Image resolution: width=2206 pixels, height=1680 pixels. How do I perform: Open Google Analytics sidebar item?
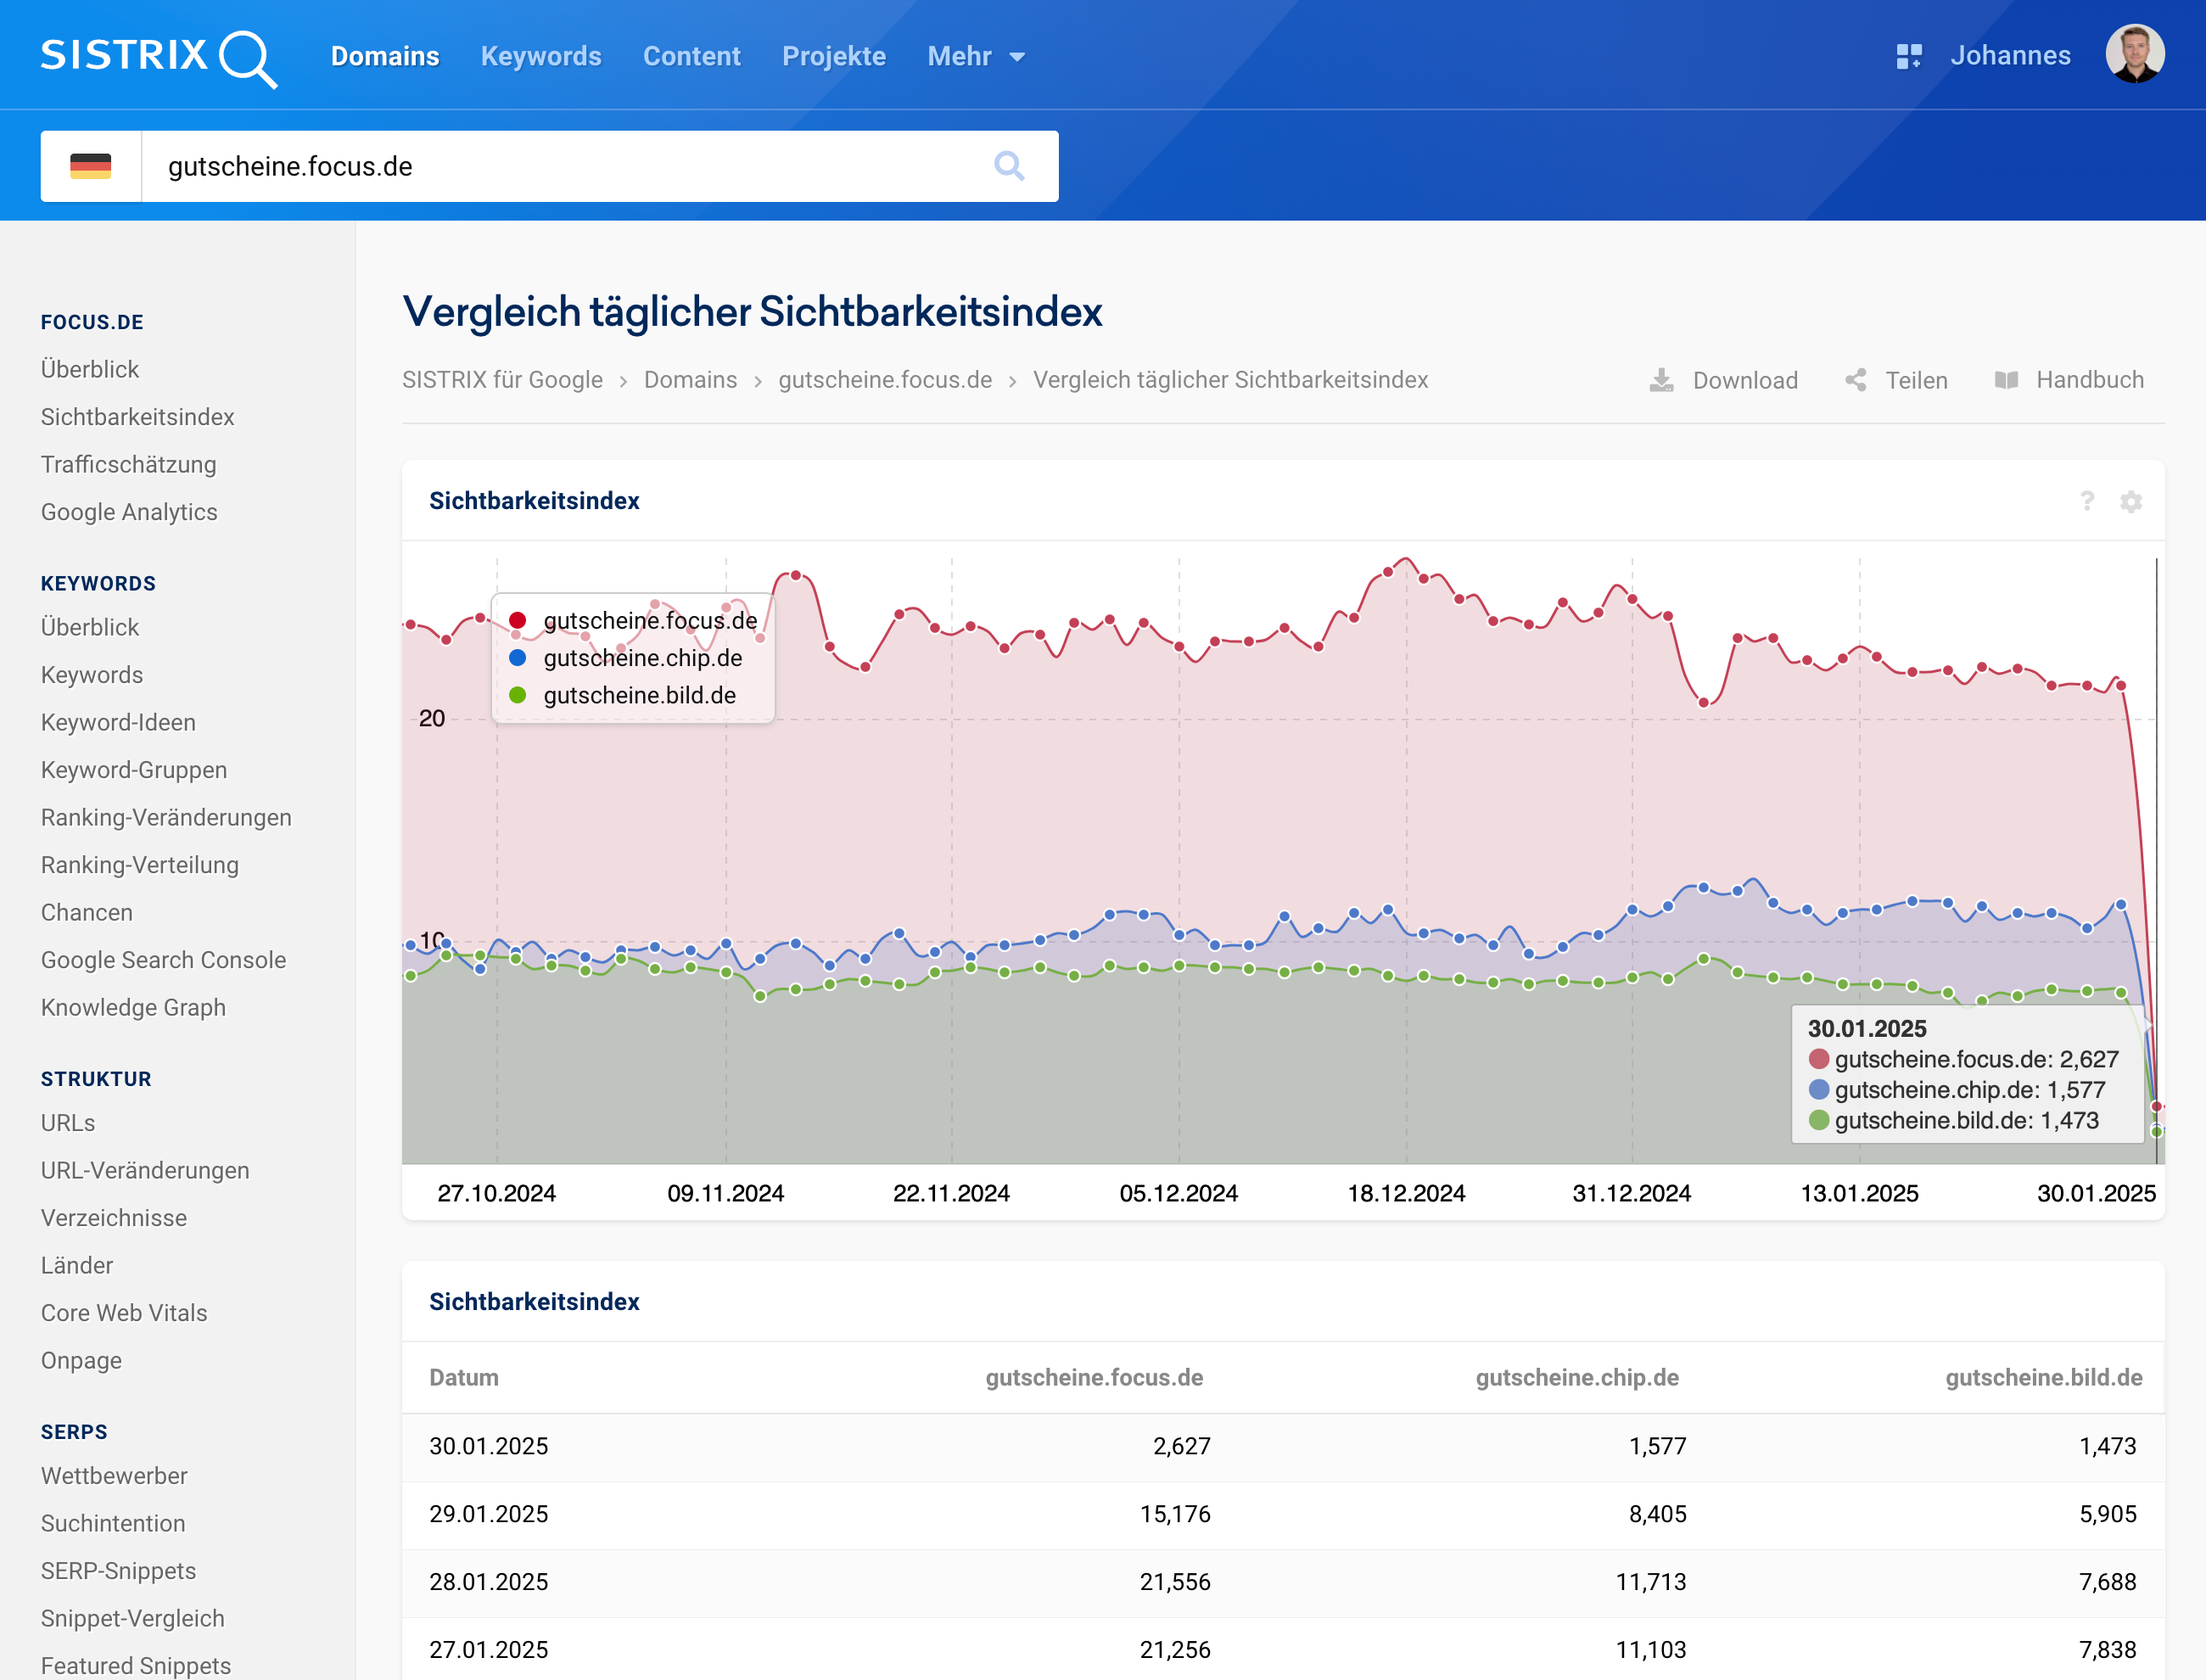tap(129, 512)
